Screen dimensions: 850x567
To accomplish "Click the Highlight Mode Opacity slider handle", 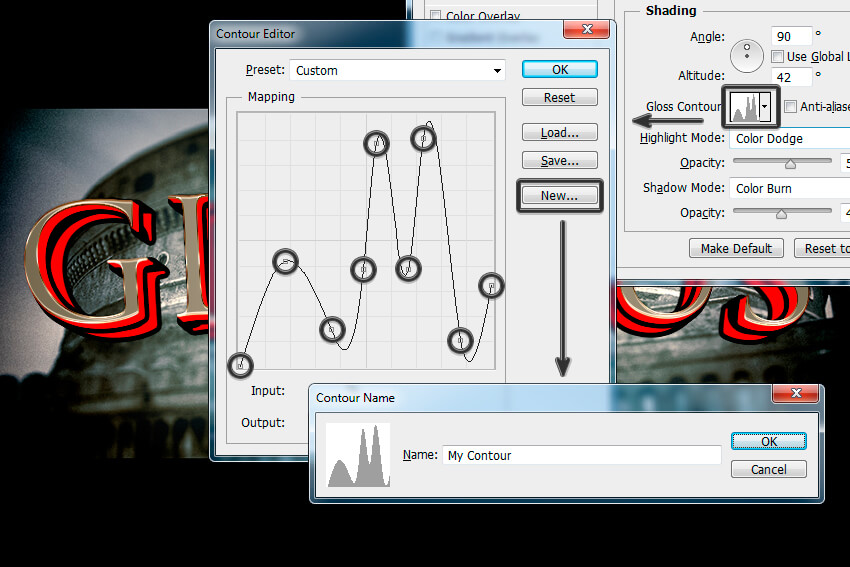I will click(x=790, y=164).
